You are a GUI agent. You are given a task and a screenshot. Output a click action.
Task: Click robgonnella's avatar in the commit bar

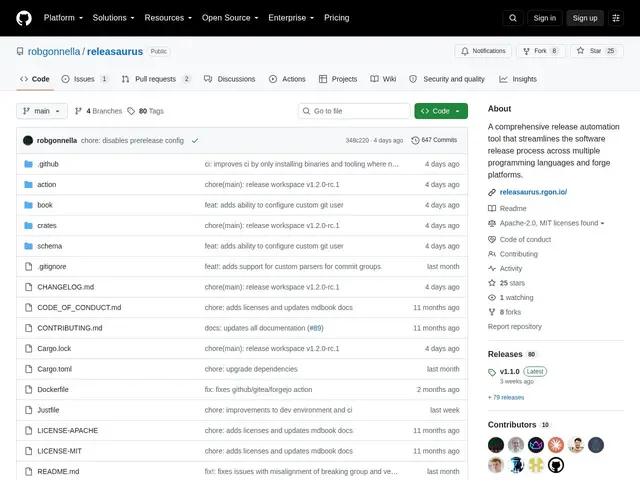(x=28, y=140)
